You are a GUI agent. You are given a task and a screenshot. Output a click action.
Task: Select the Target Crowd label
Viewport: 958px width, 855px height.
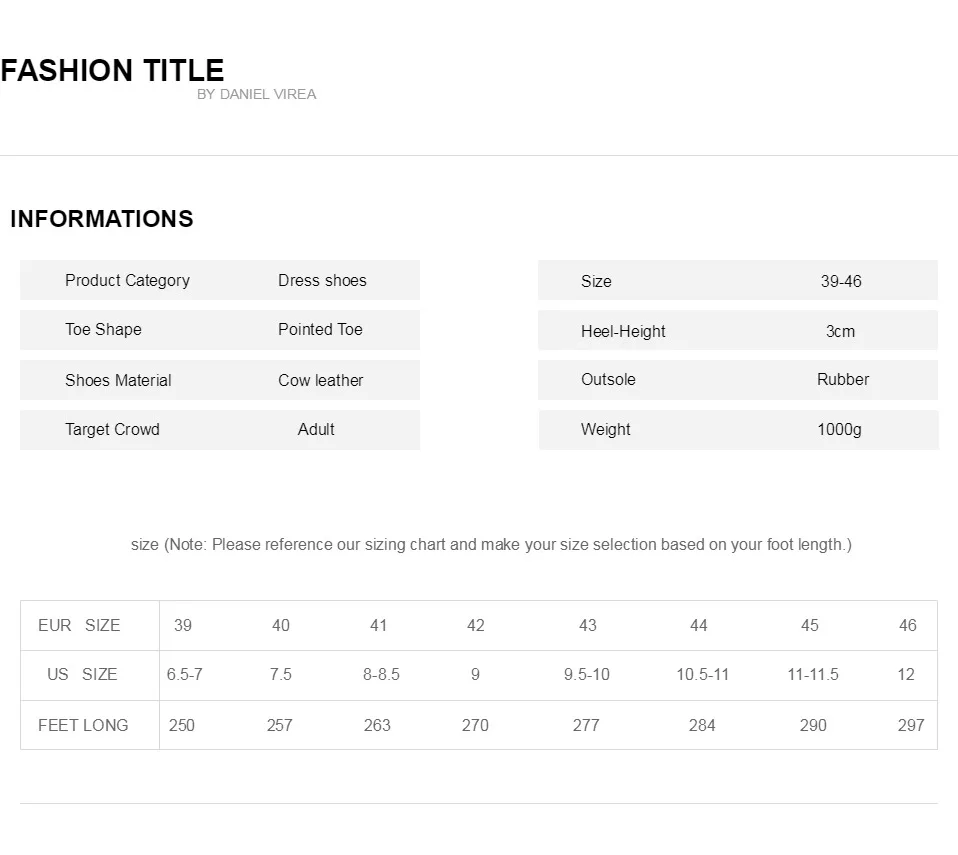click(112, 429)
